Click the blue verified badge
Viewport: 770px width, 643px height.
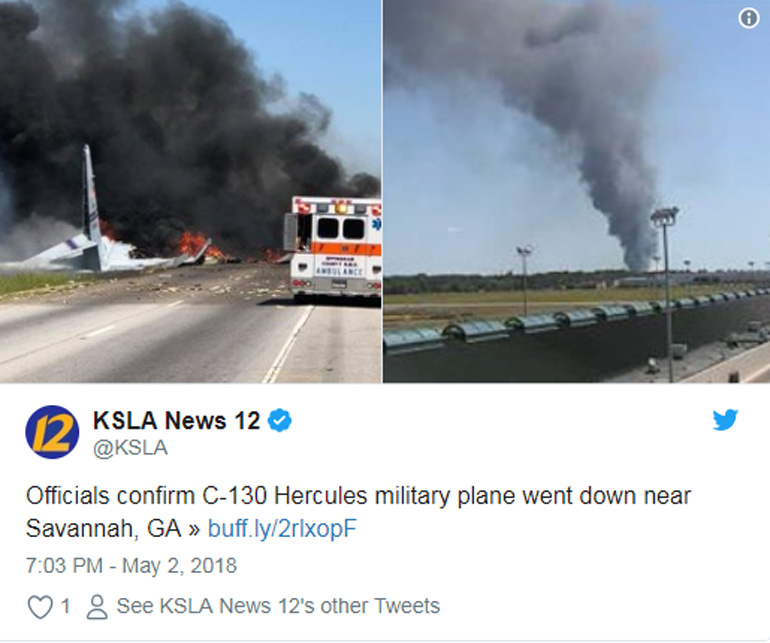pos(280,420)
